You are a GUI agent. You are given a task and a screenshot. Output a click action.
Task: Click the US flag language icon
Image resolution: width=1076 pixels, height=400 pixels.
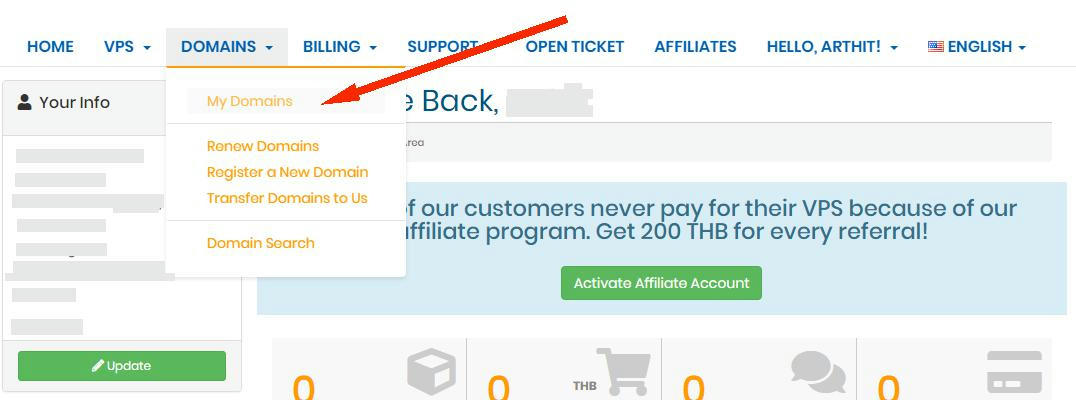click(x=935, y=47)
